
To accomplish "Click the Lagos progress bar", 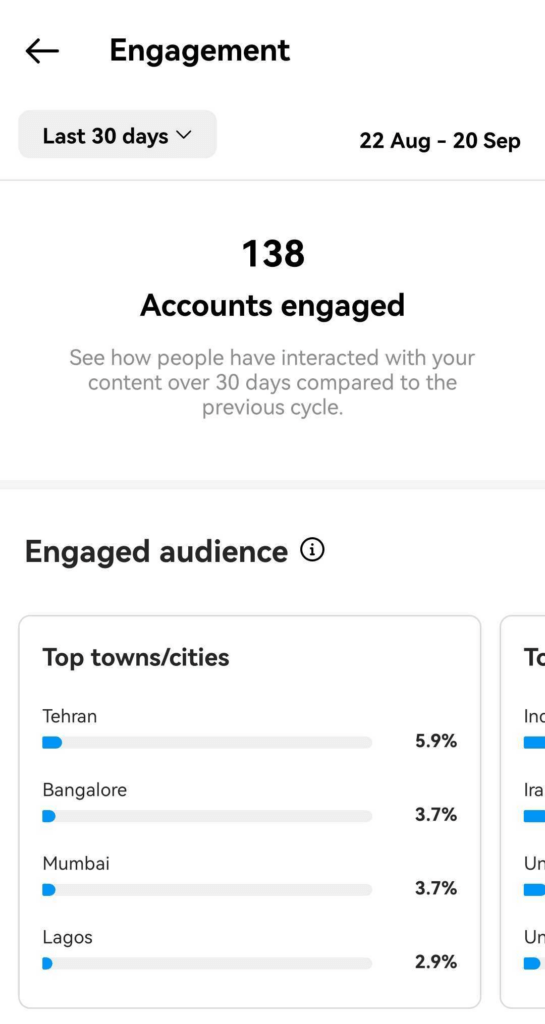I will click(207, 963).
